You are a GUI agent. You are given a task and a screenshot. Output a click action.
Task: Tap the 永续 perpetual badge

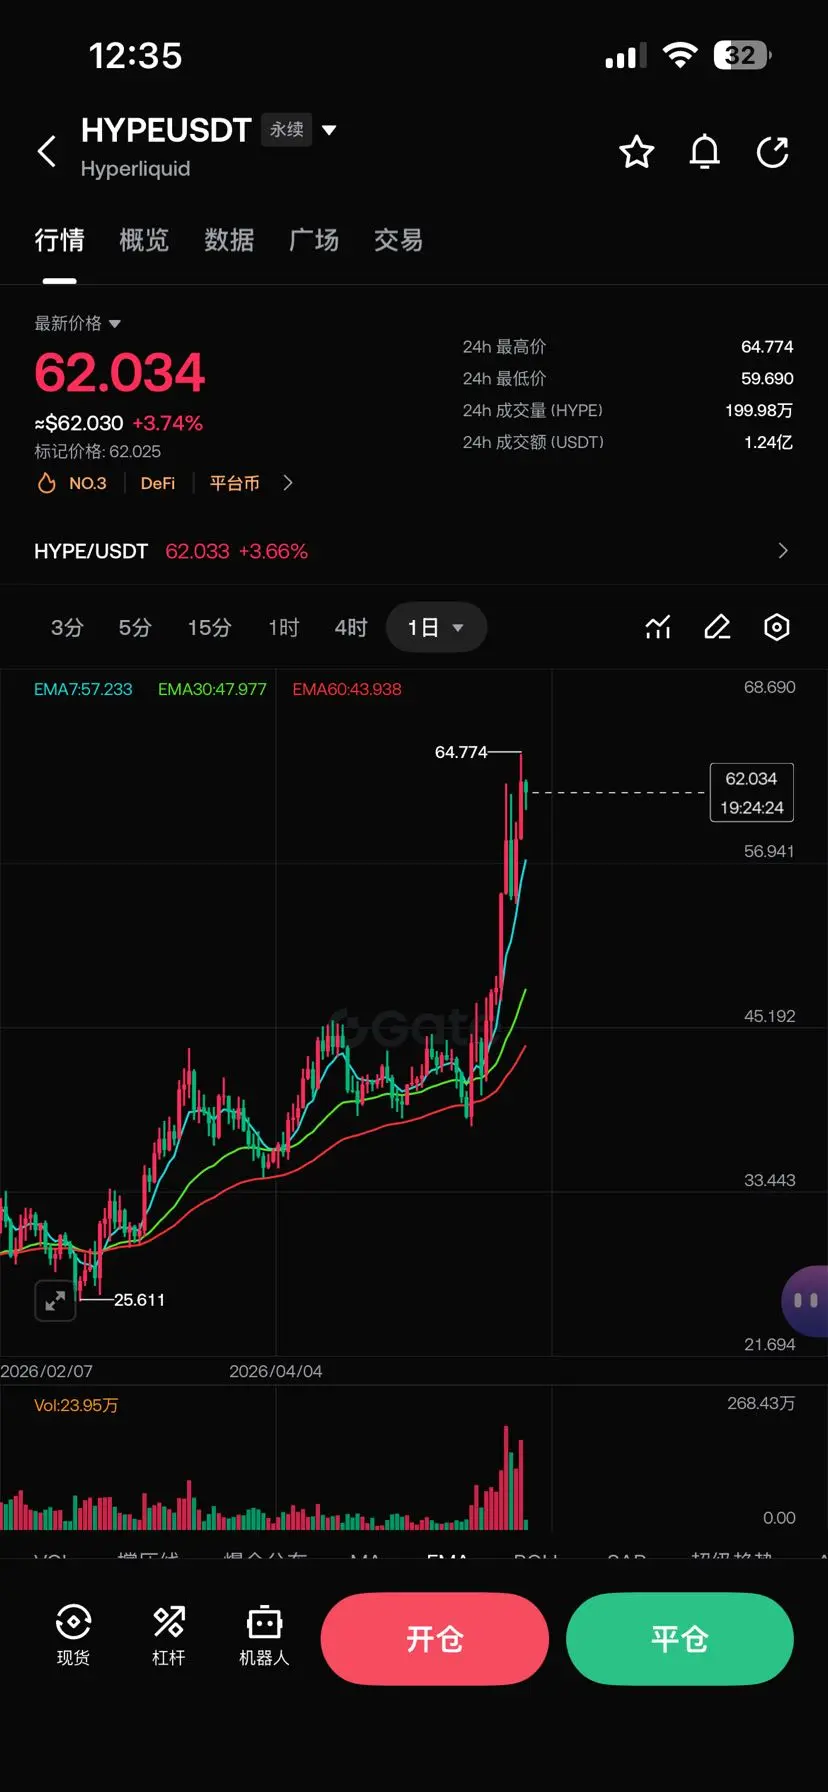tap(287, 130)
